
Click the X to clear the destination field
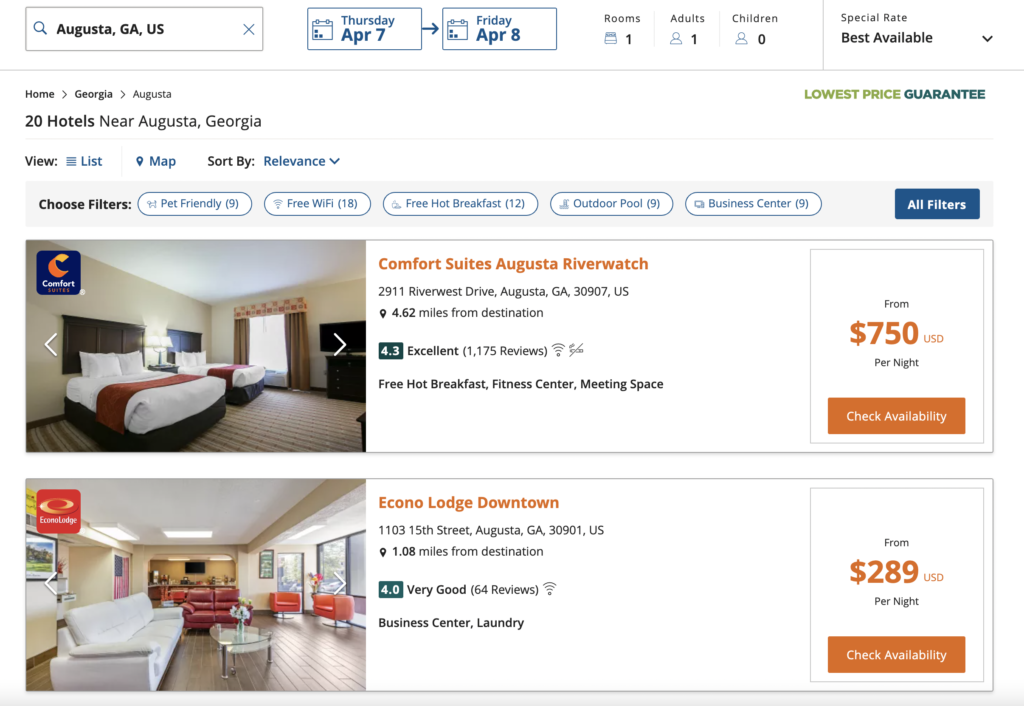click(249, 29)
